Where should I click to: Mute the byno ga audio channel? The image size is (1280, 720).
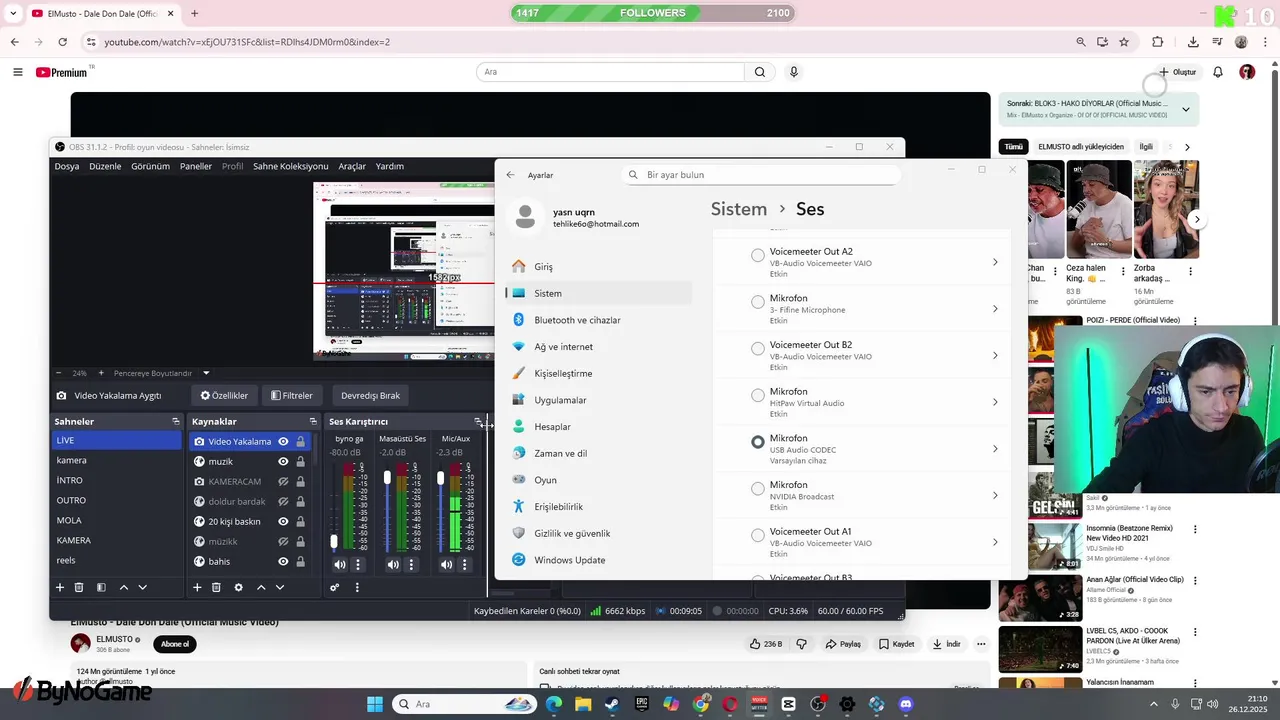click(x=340, y=565)
